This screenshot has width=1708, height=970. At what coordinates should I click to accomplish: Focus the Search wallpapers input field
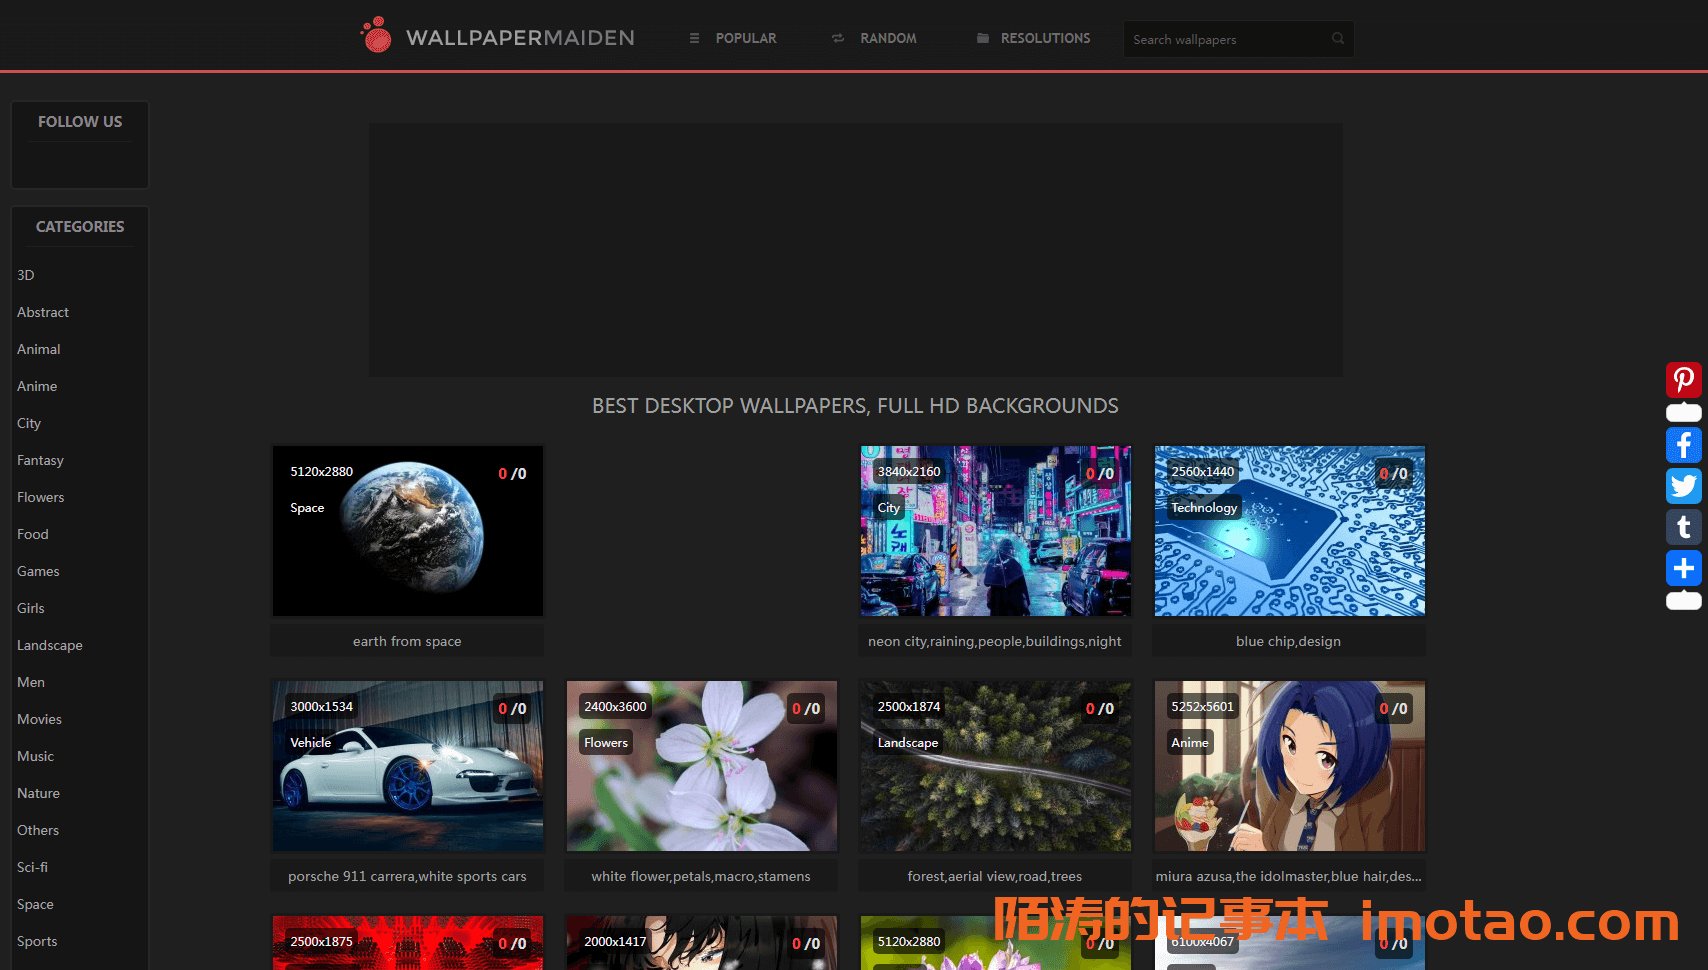pos(1225,39)
